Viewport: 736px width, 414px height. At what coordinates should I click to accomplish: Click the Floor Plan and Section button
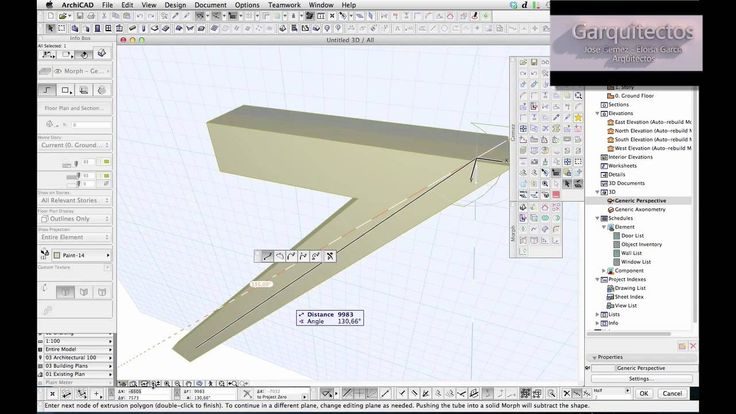pos(75,108)
